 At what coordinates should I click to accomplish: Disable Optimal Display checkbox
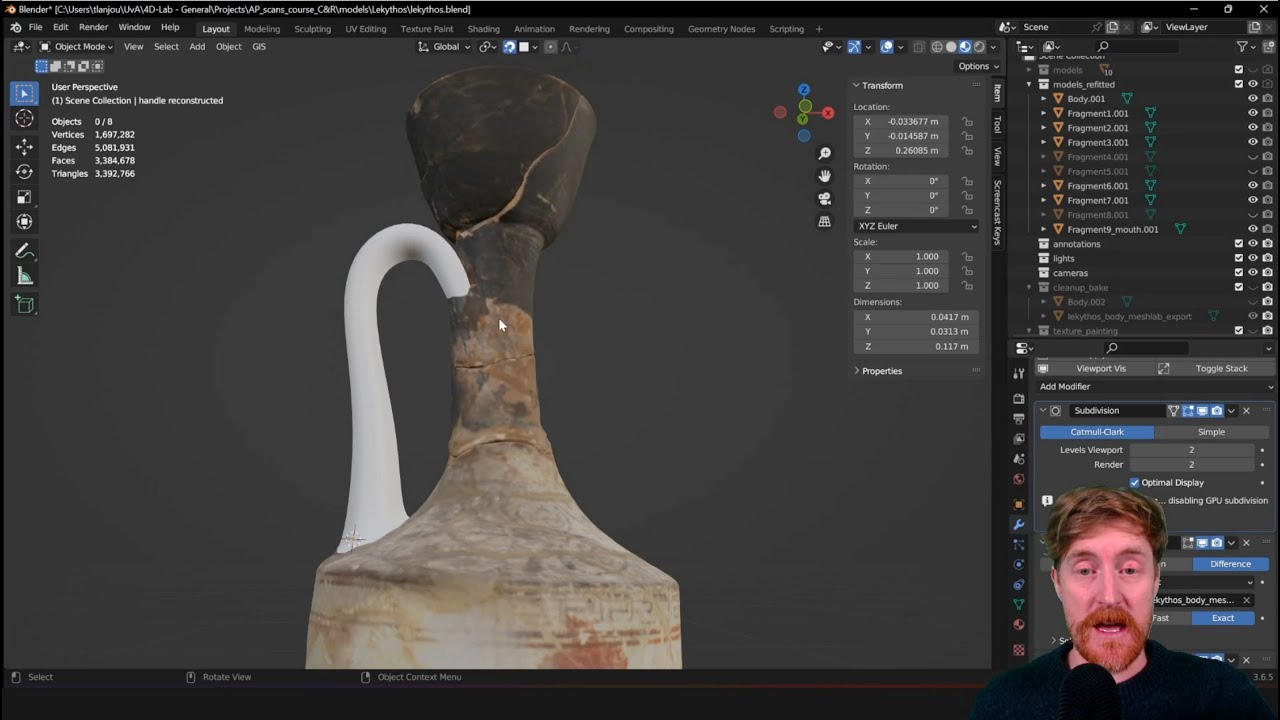click(1135, 483)
